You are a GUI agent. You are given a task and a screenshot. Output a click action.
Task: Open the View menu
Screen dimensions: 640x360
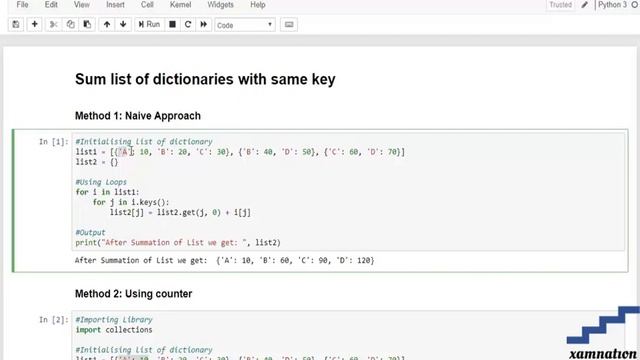(x=82, y=5)
